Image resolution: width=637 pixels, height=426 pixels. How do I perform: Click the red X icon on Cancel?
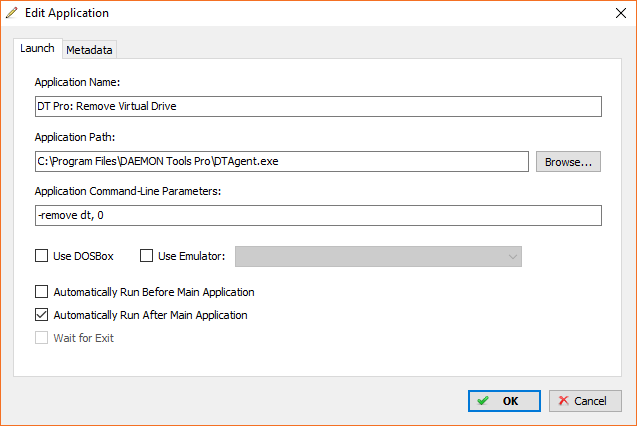[563, 401]
